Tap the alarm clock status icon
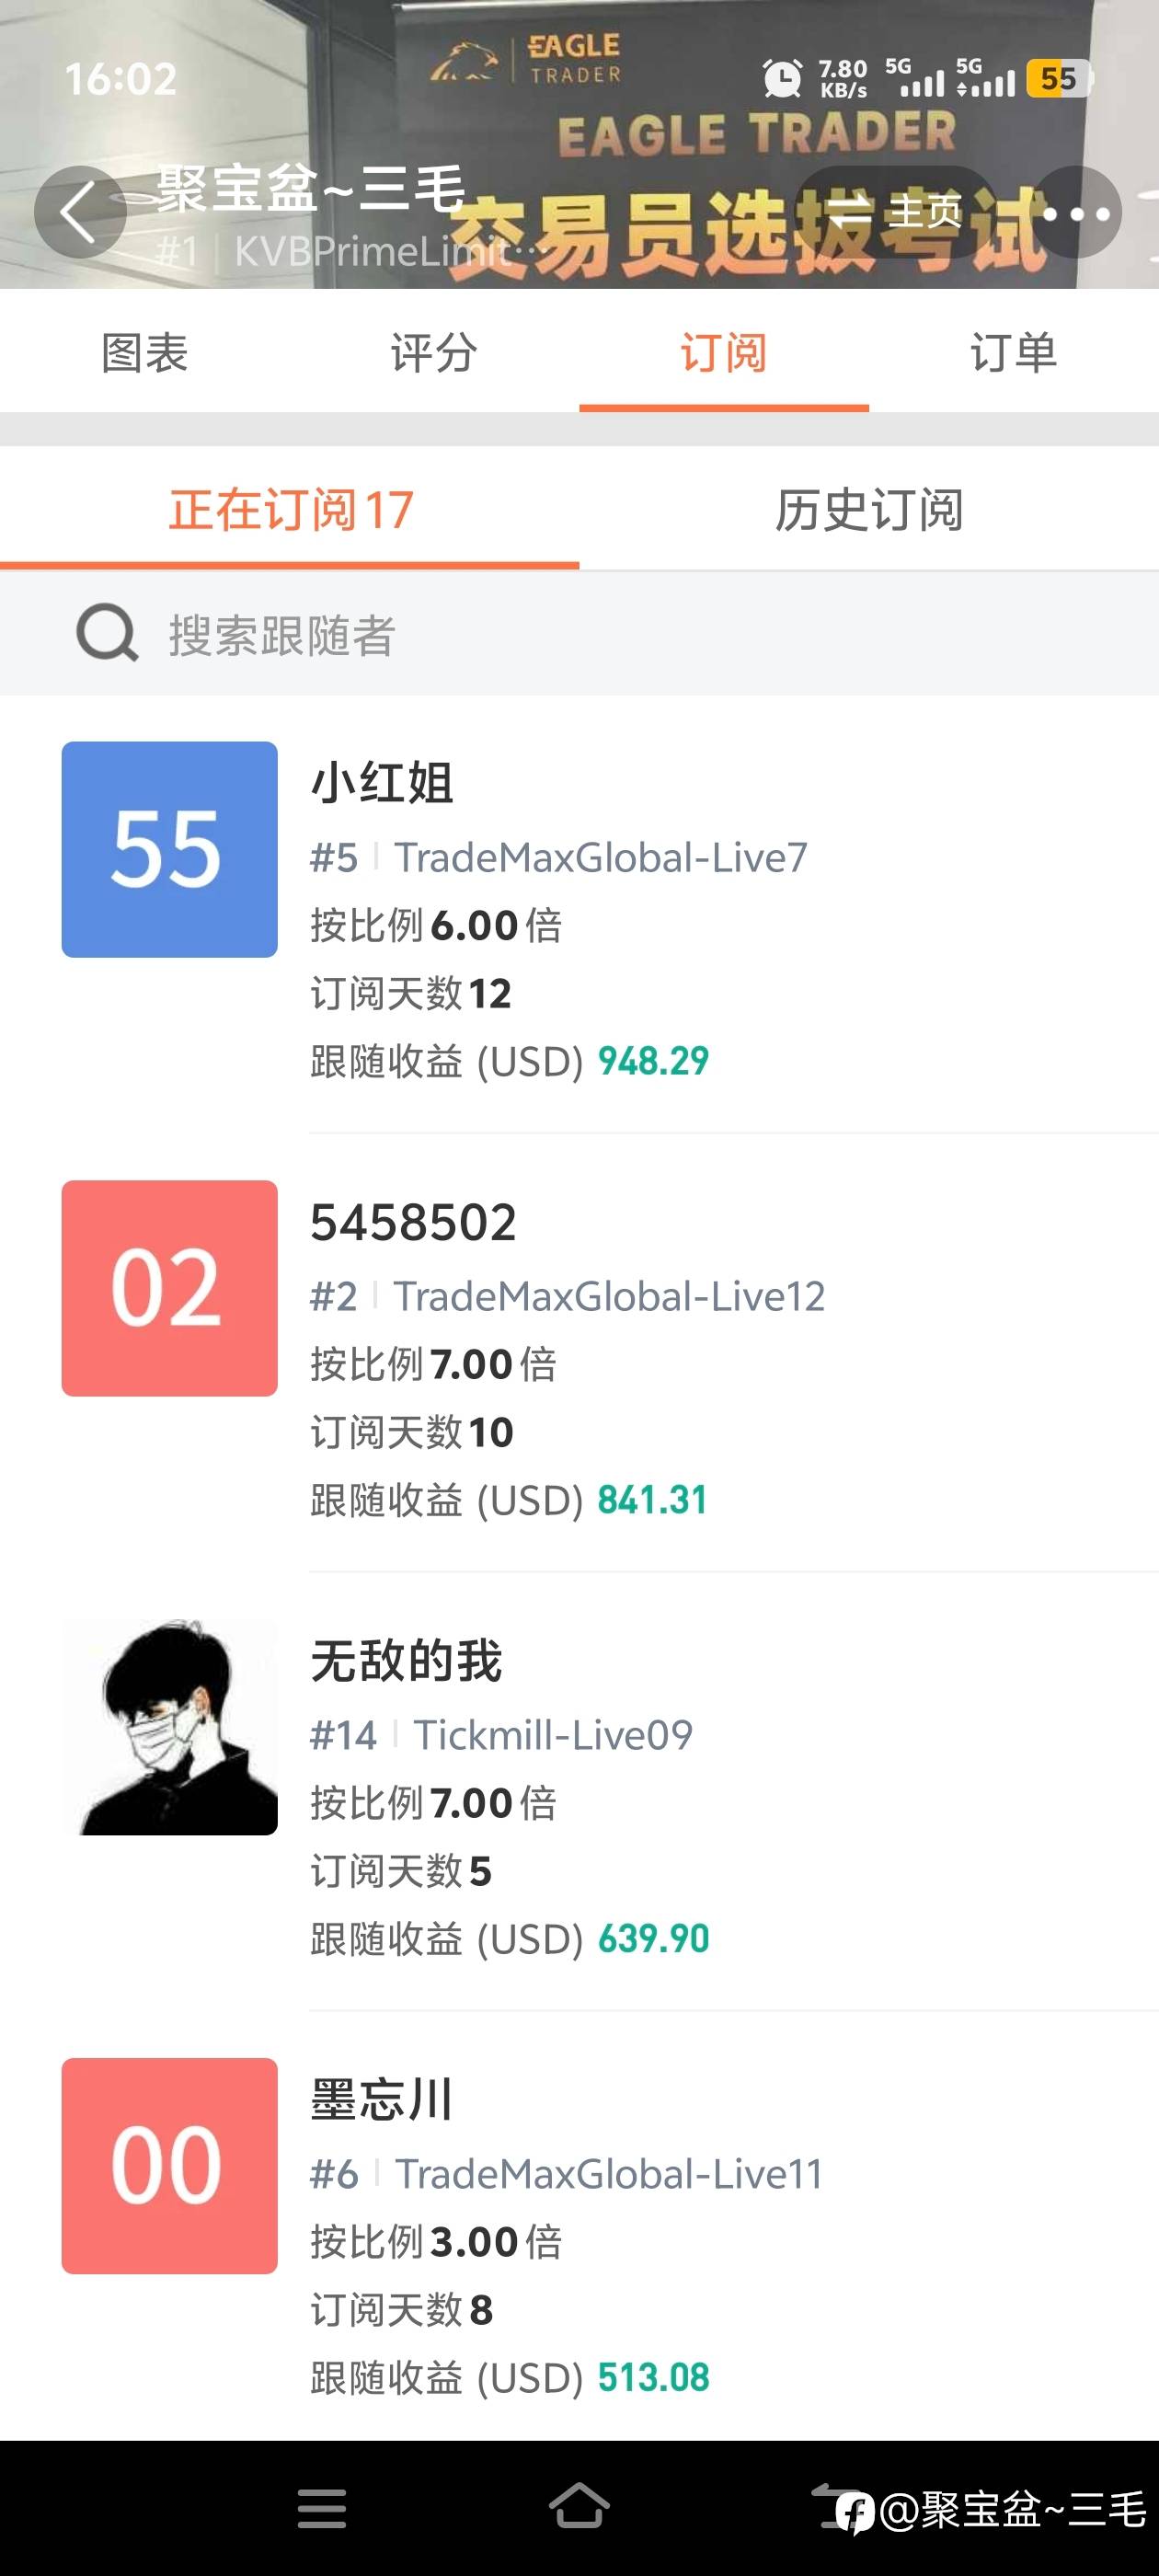1159x2576 pixels. 782,78
